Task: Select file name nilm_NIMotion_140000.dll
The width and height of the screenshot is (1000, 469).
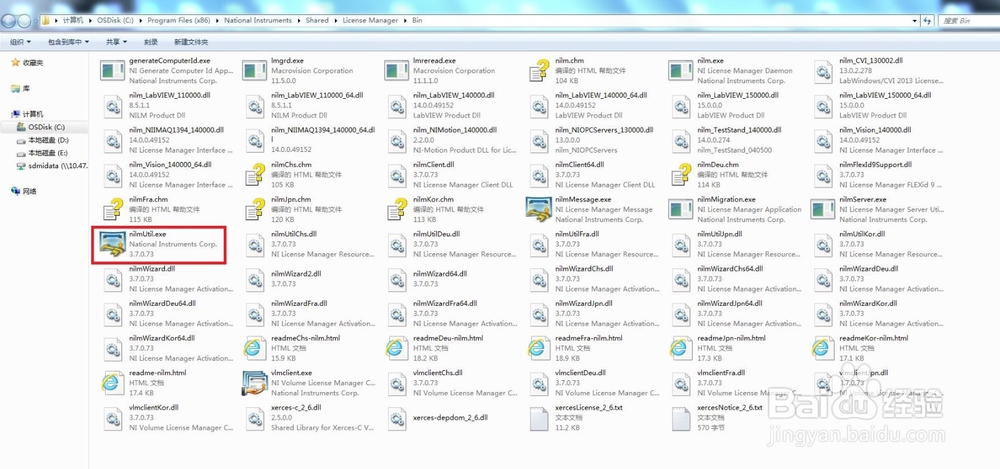Action: click(x=454, y=130)
